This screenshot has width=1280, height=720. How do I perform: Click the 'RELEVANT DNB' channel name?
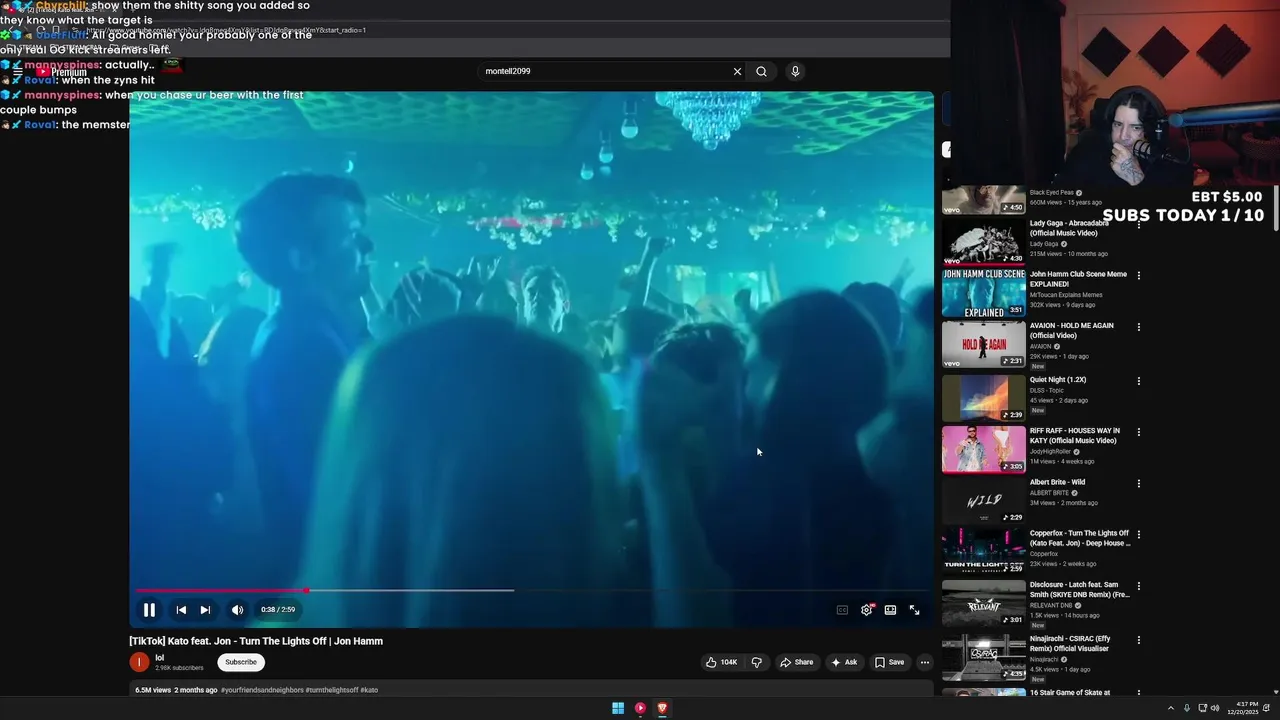coord(1051,605)
